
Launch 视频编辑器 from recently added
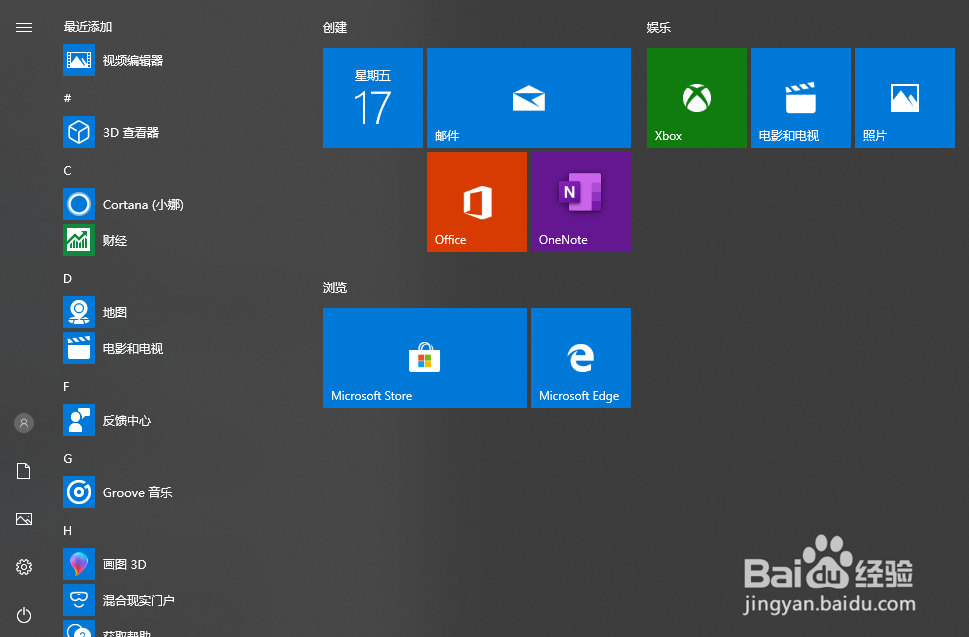[113, 60]
